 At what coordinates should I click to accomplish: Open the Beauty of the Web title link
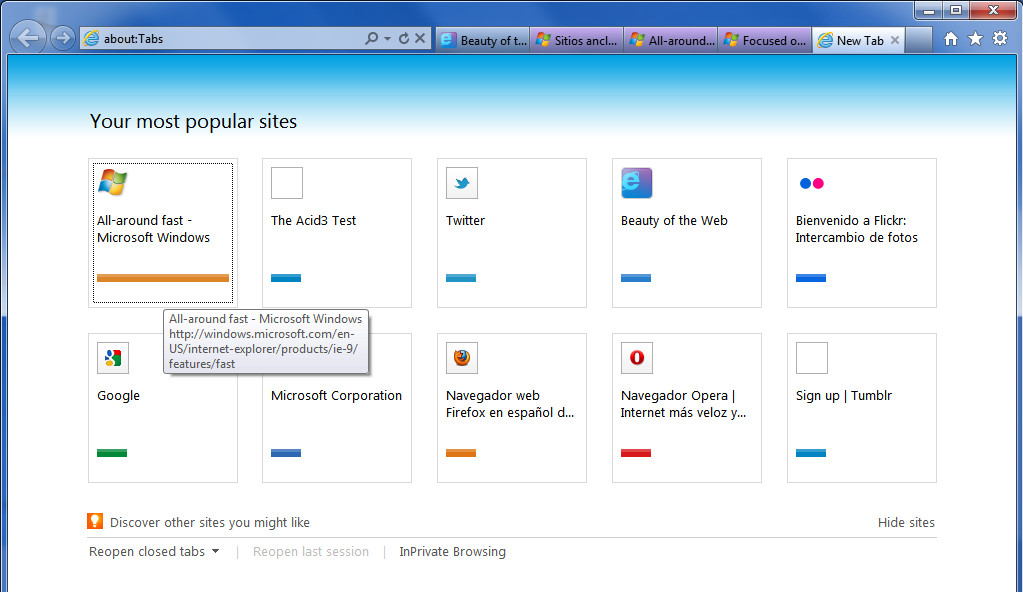click(x=674, y=221)
